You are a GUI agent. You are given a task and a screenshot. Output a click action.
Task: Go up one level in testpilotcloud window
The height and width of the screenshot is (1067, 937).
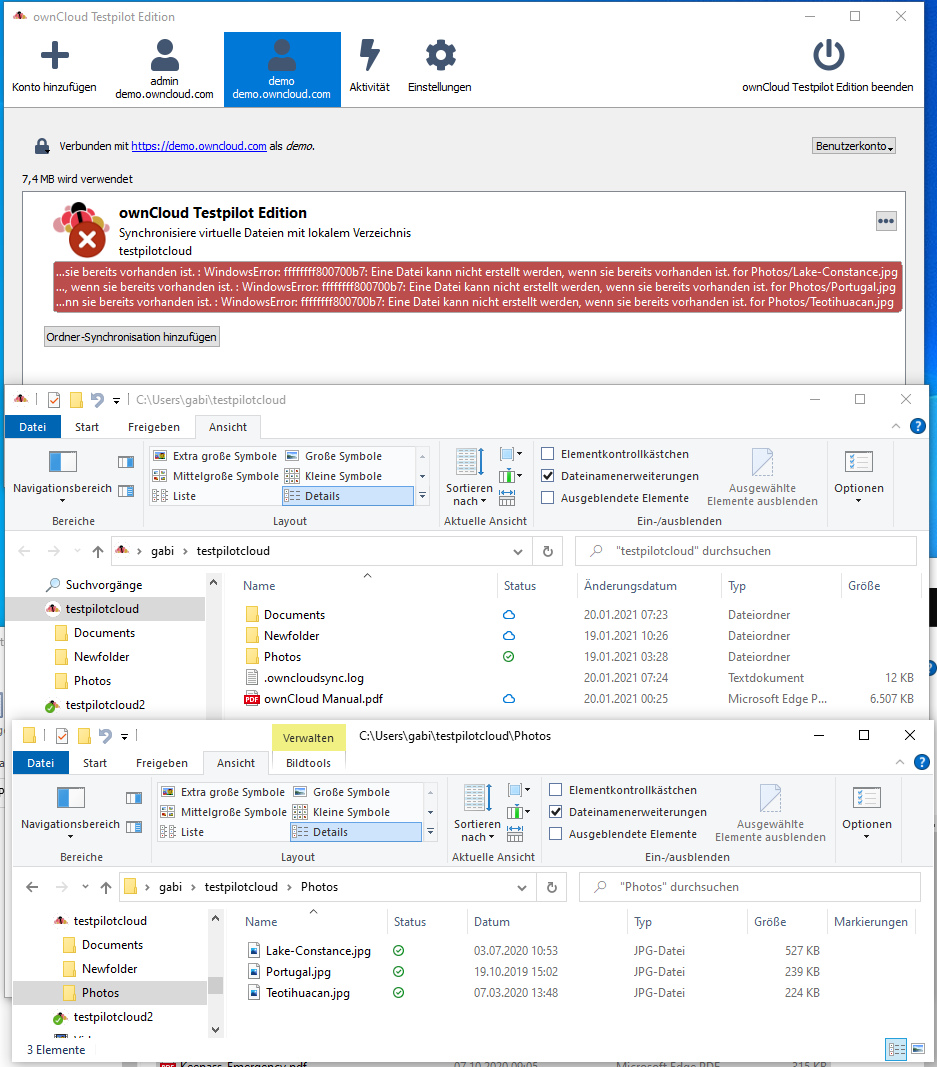coord(98,552)
